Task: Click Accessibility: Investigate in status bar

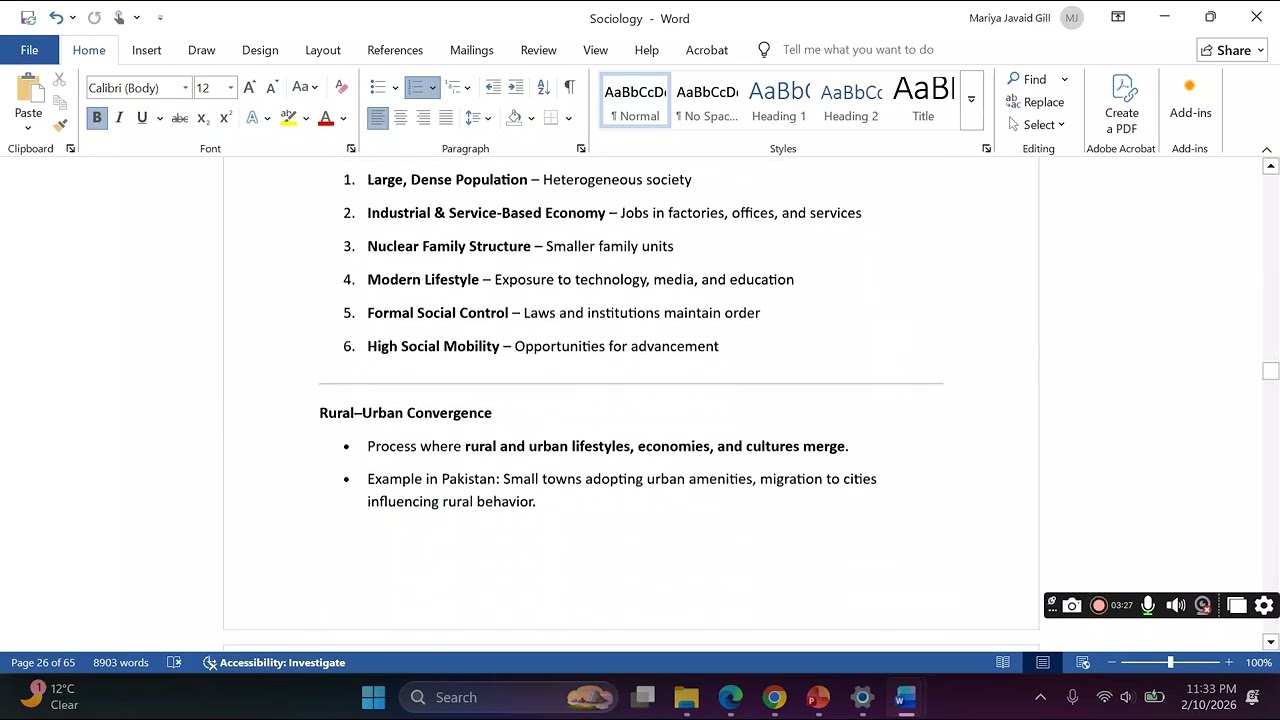Action: pyautogui.click(x=274, y=662)
